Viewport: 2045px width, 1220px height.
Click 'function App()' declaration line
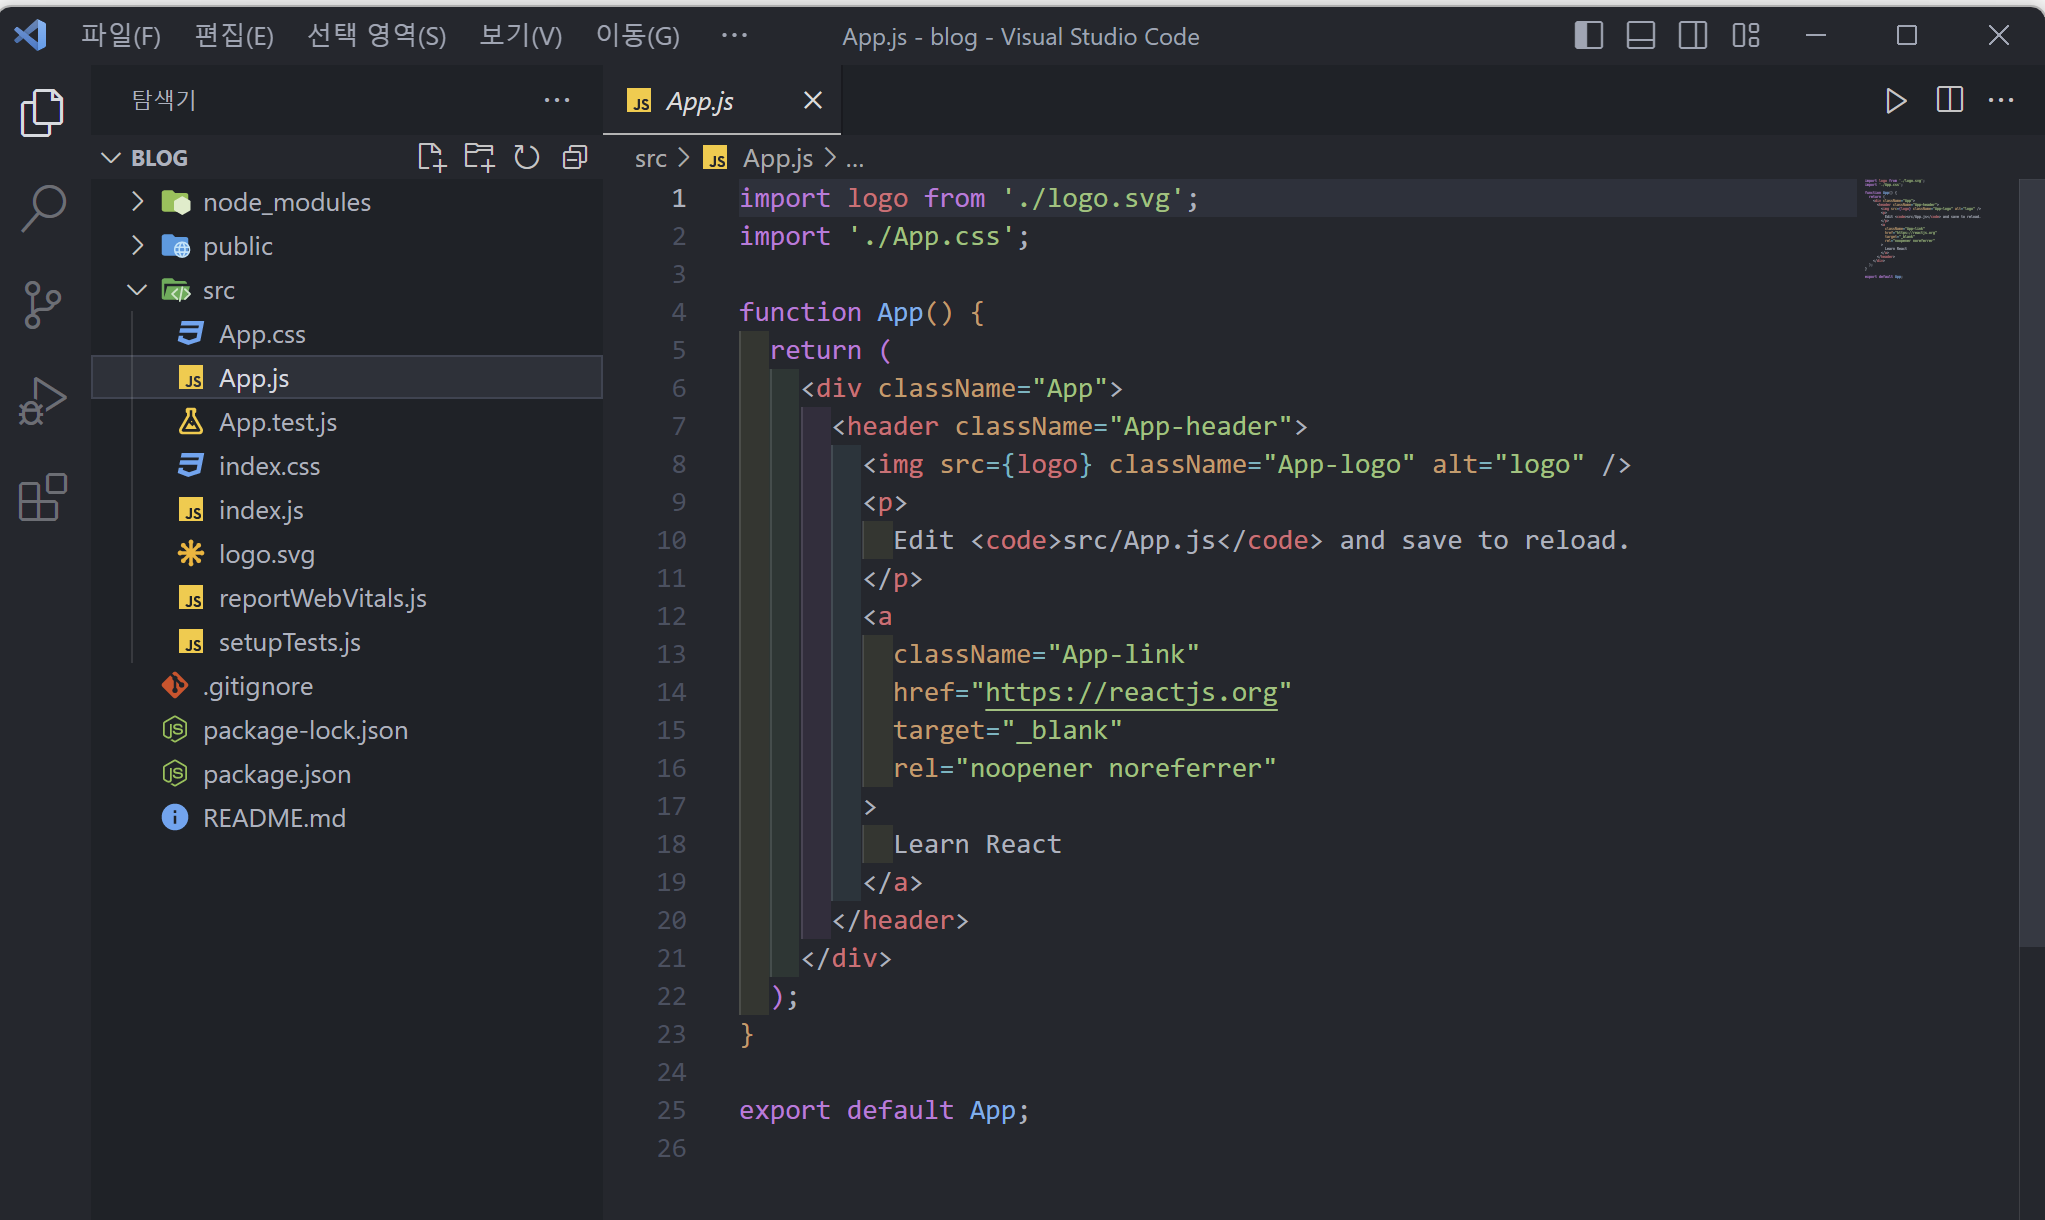861,312
